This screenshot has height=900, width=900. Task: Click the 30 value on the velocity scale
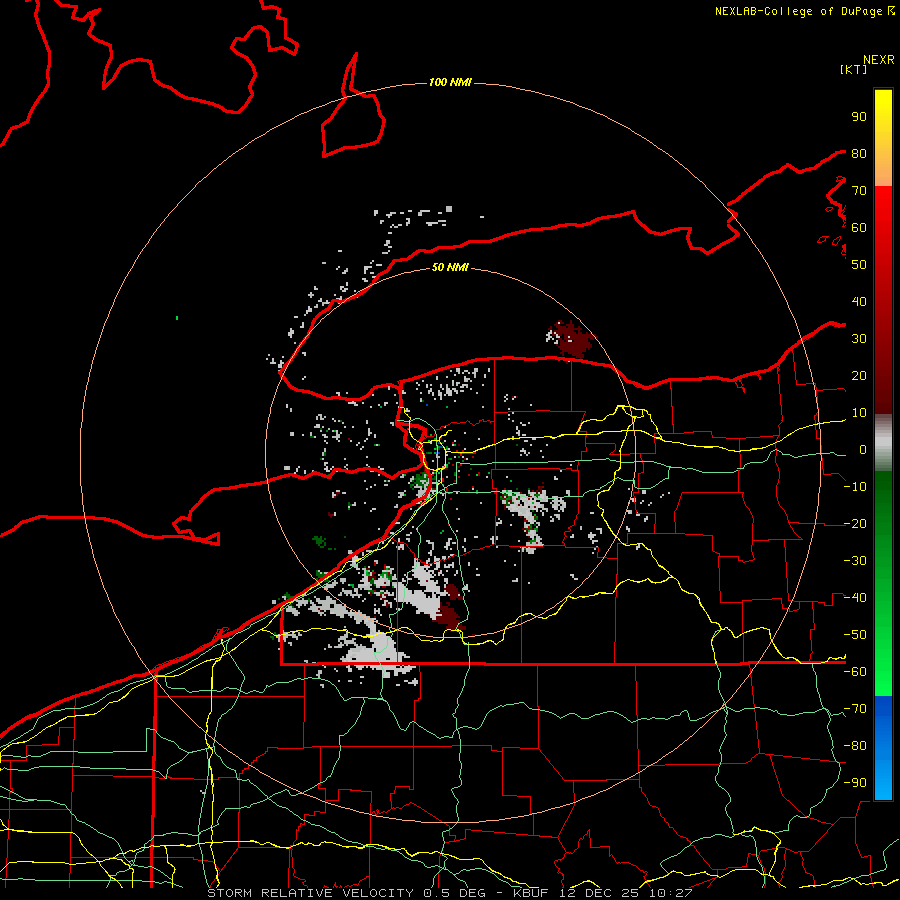click(x=859, y=339)
